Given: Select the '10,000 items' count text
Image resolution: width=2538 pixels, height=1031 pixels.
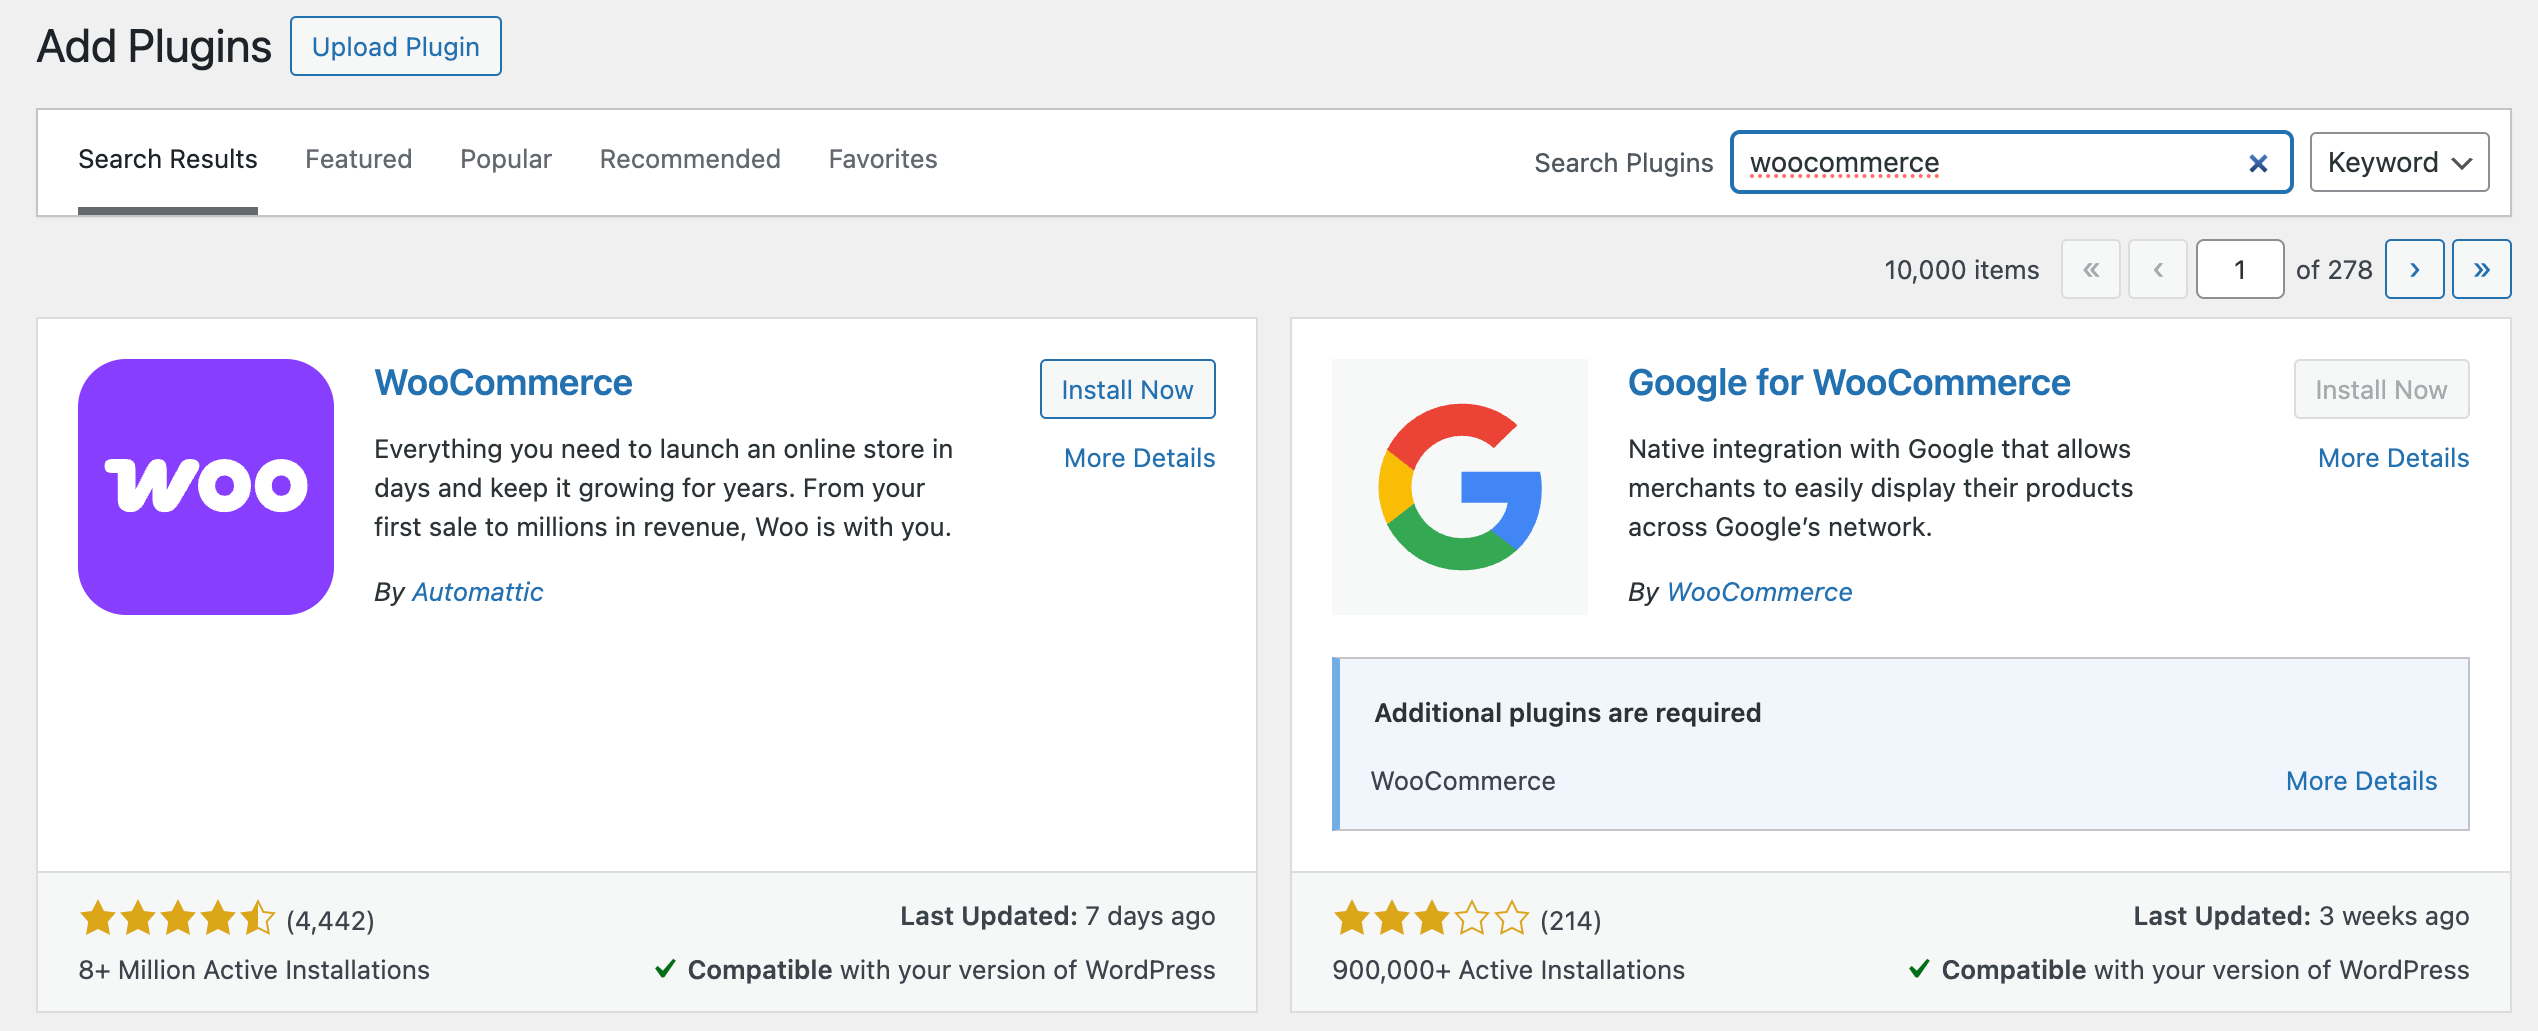Looking at the screenshot, I should (1961, 270).
